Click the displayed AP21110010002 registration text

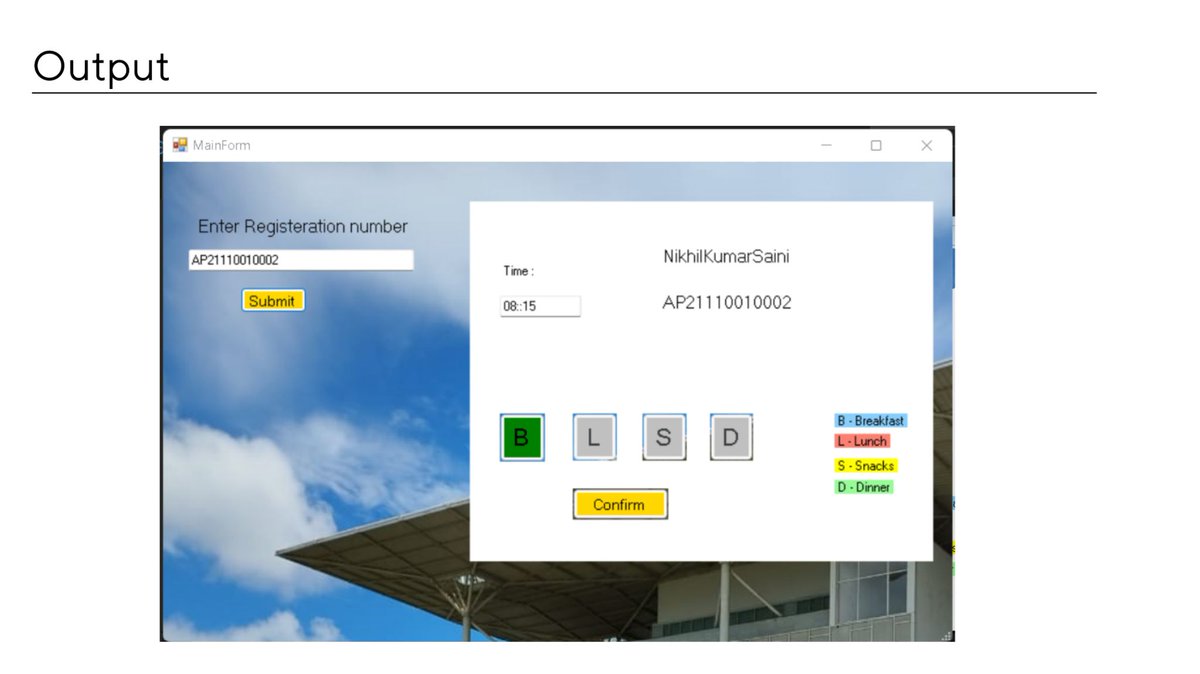(x=729, y=302)
